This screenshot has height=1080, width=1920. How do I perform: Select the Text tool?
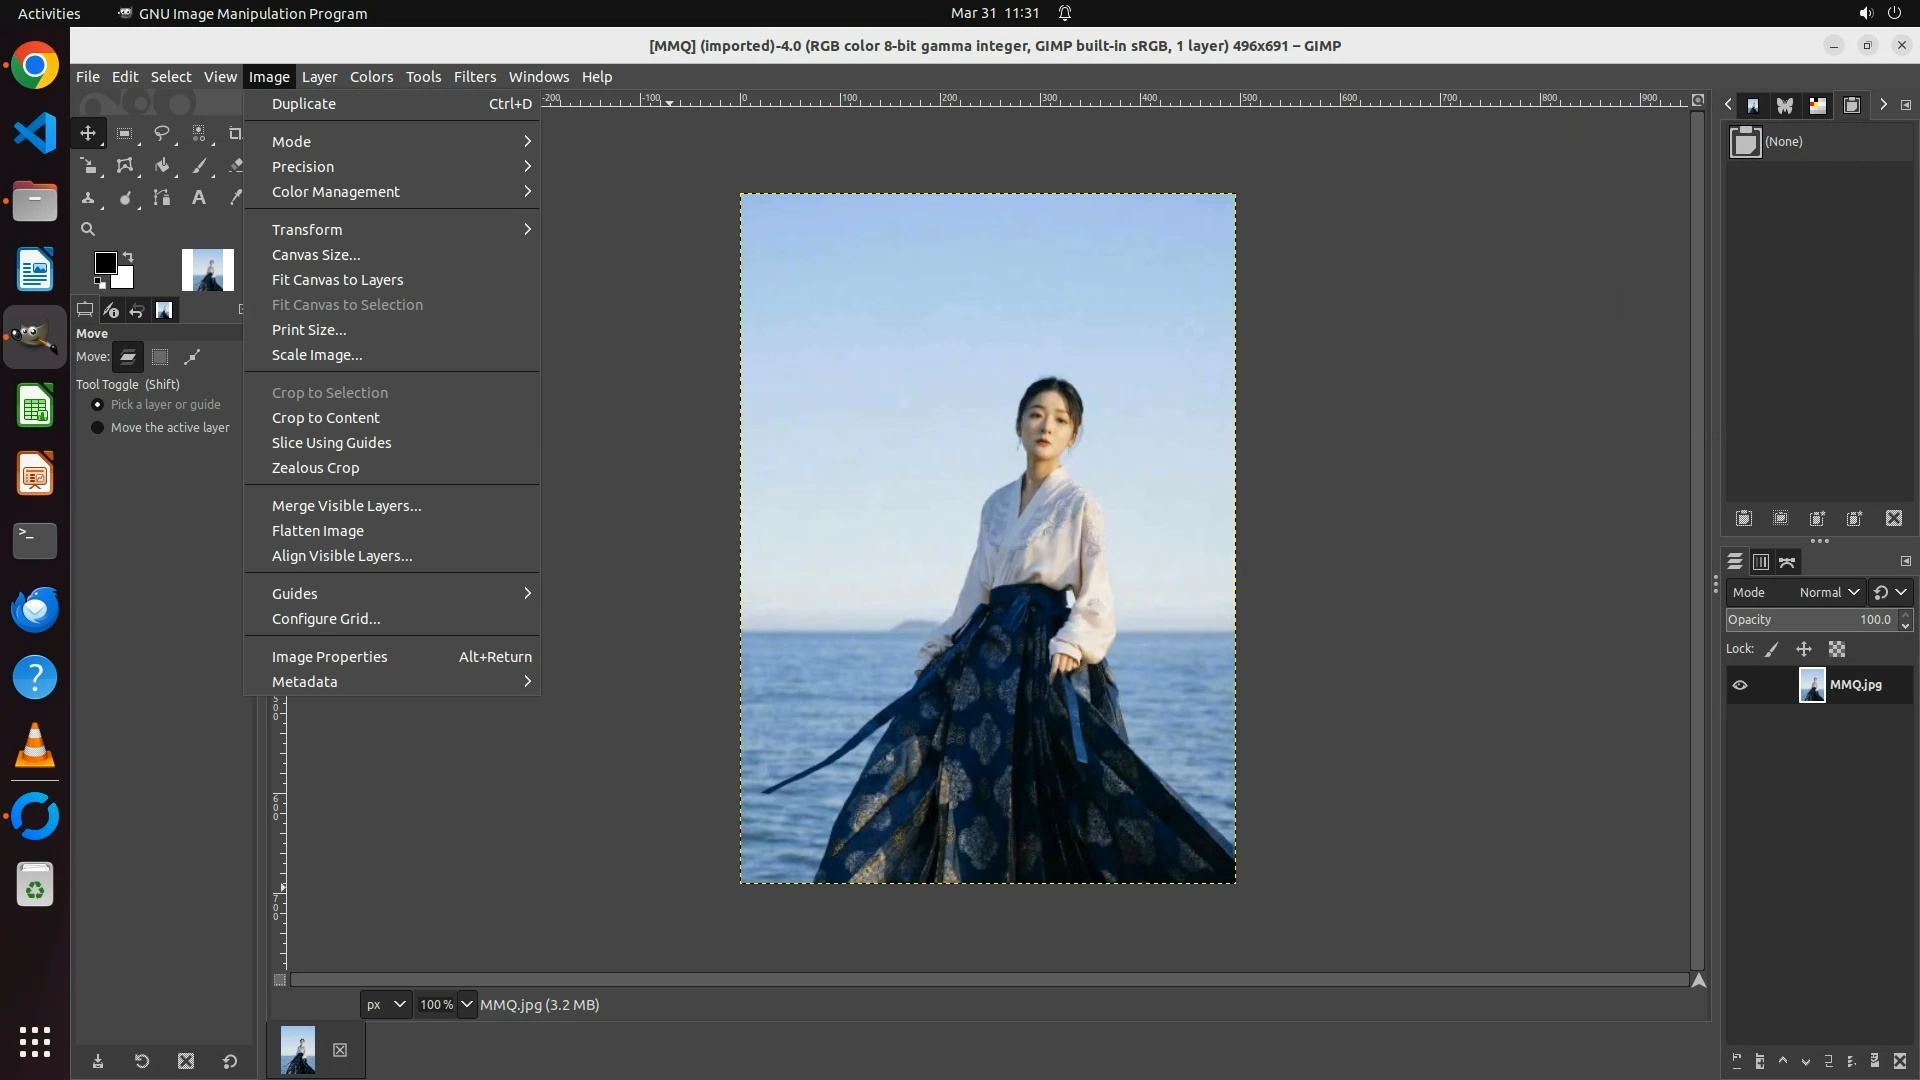pos(199,198)
